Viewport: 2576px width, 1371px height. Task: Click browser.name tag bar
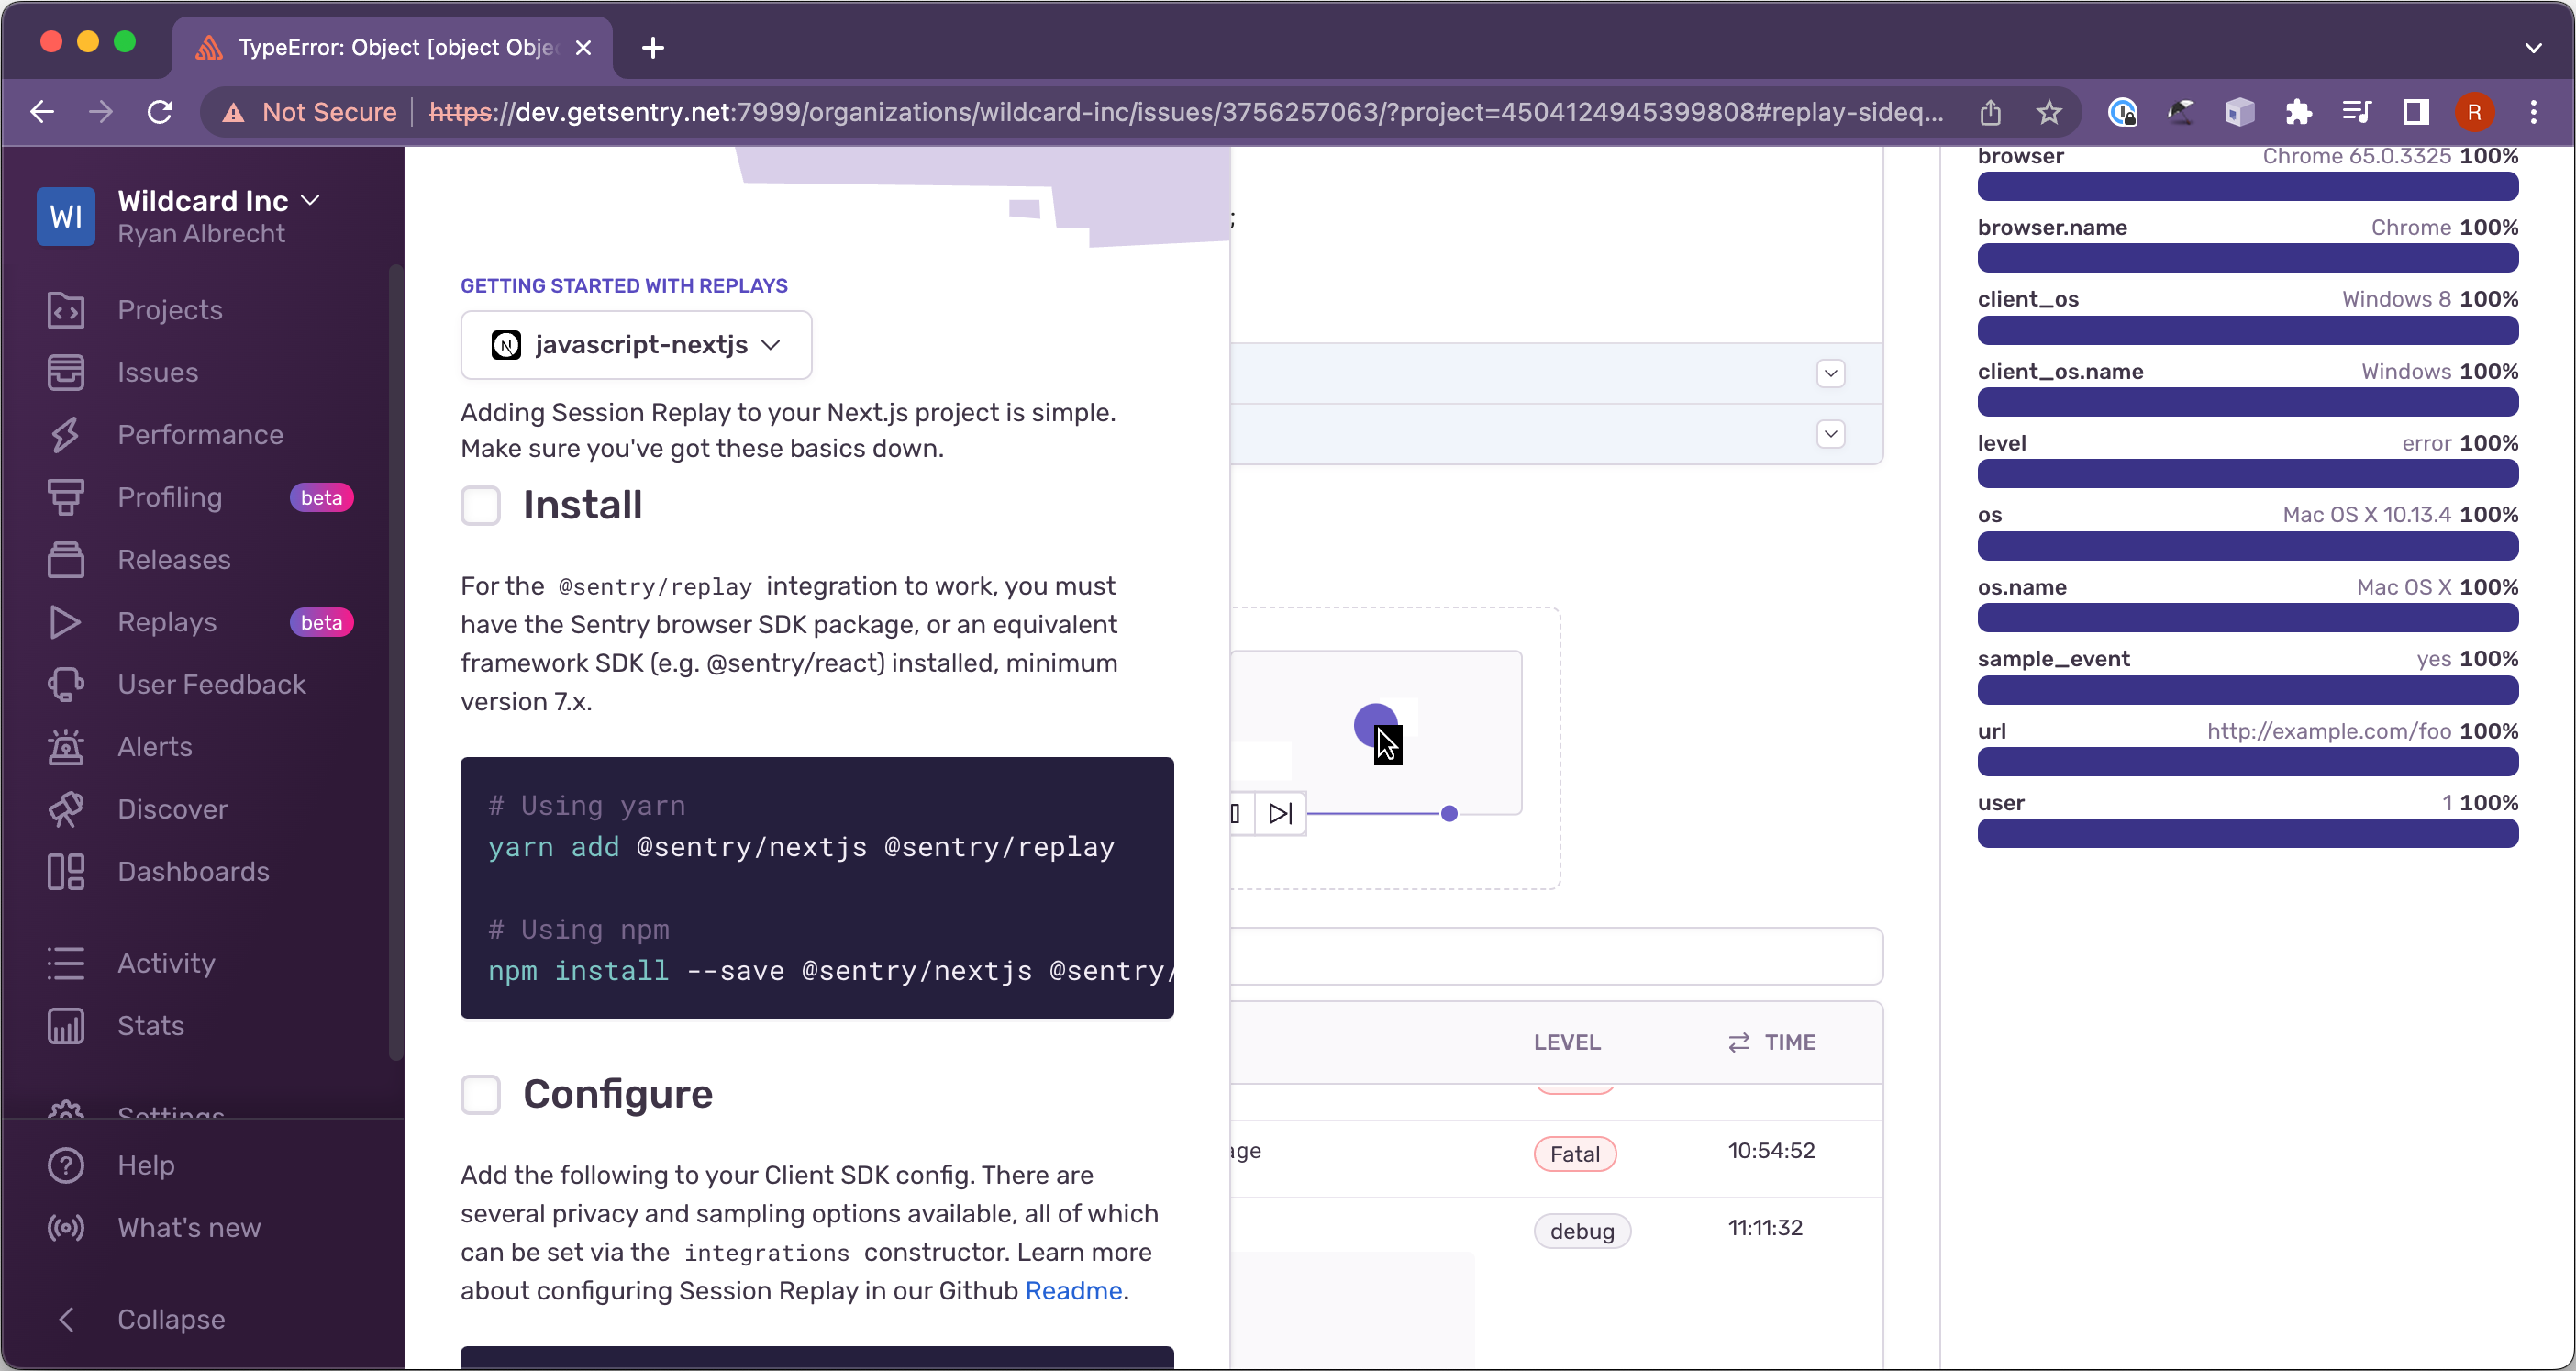[2247, 259]
